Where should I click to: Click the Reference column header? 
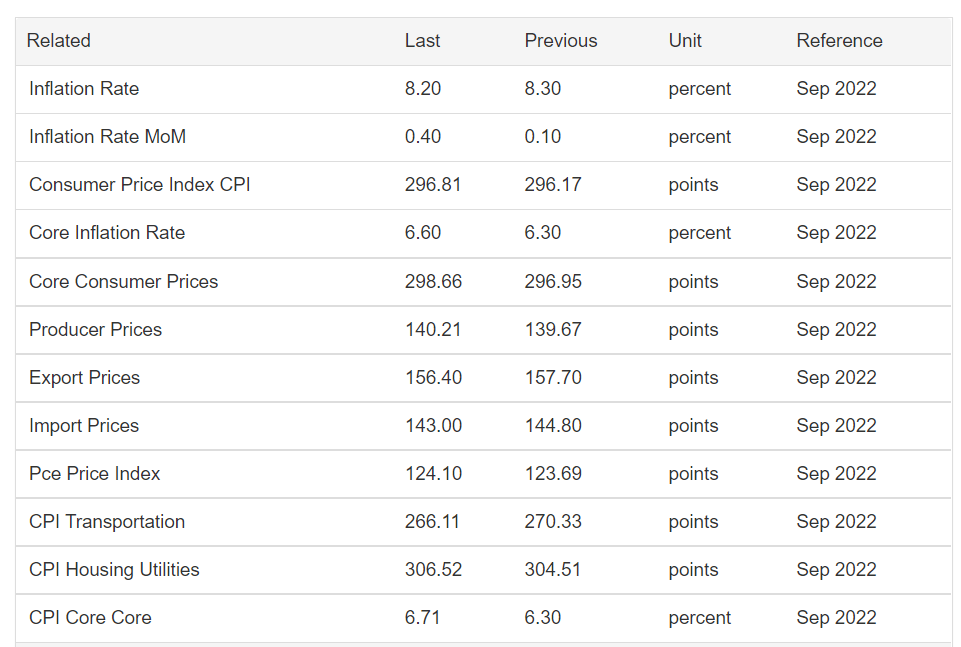click(840, 40)
